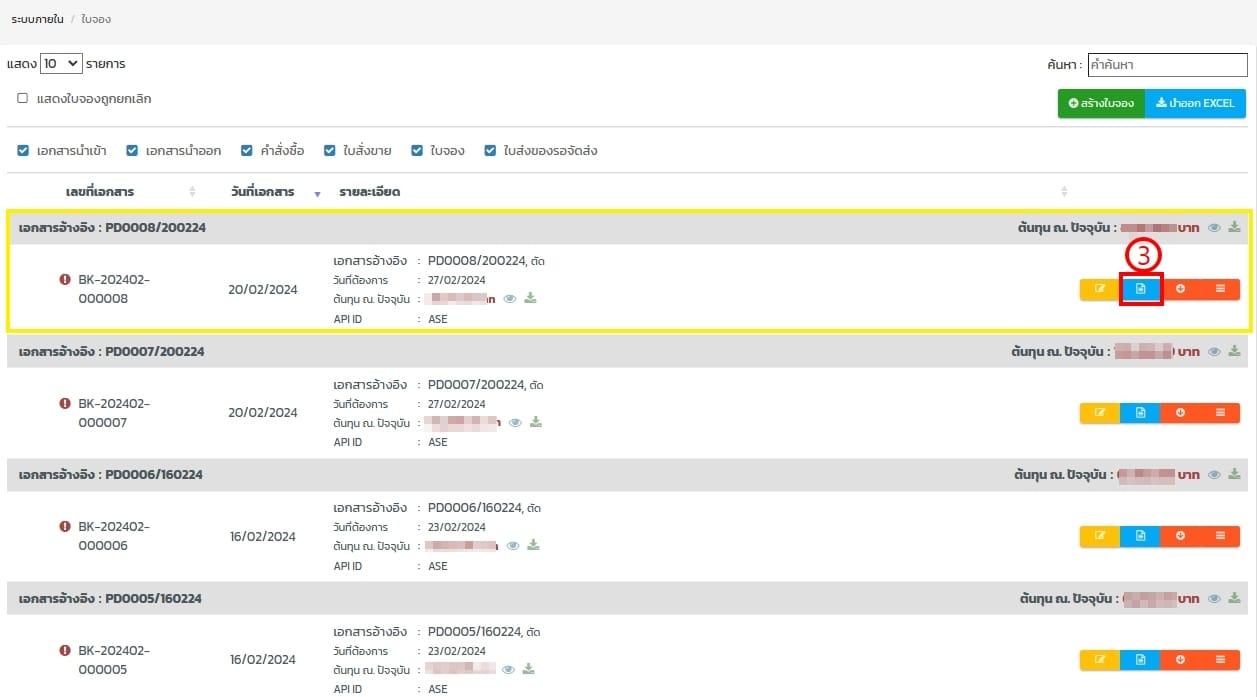The height and width of the screenshot is (697, 1257).
Task: Click the ค้นหา search input field
Action: 1167,65
